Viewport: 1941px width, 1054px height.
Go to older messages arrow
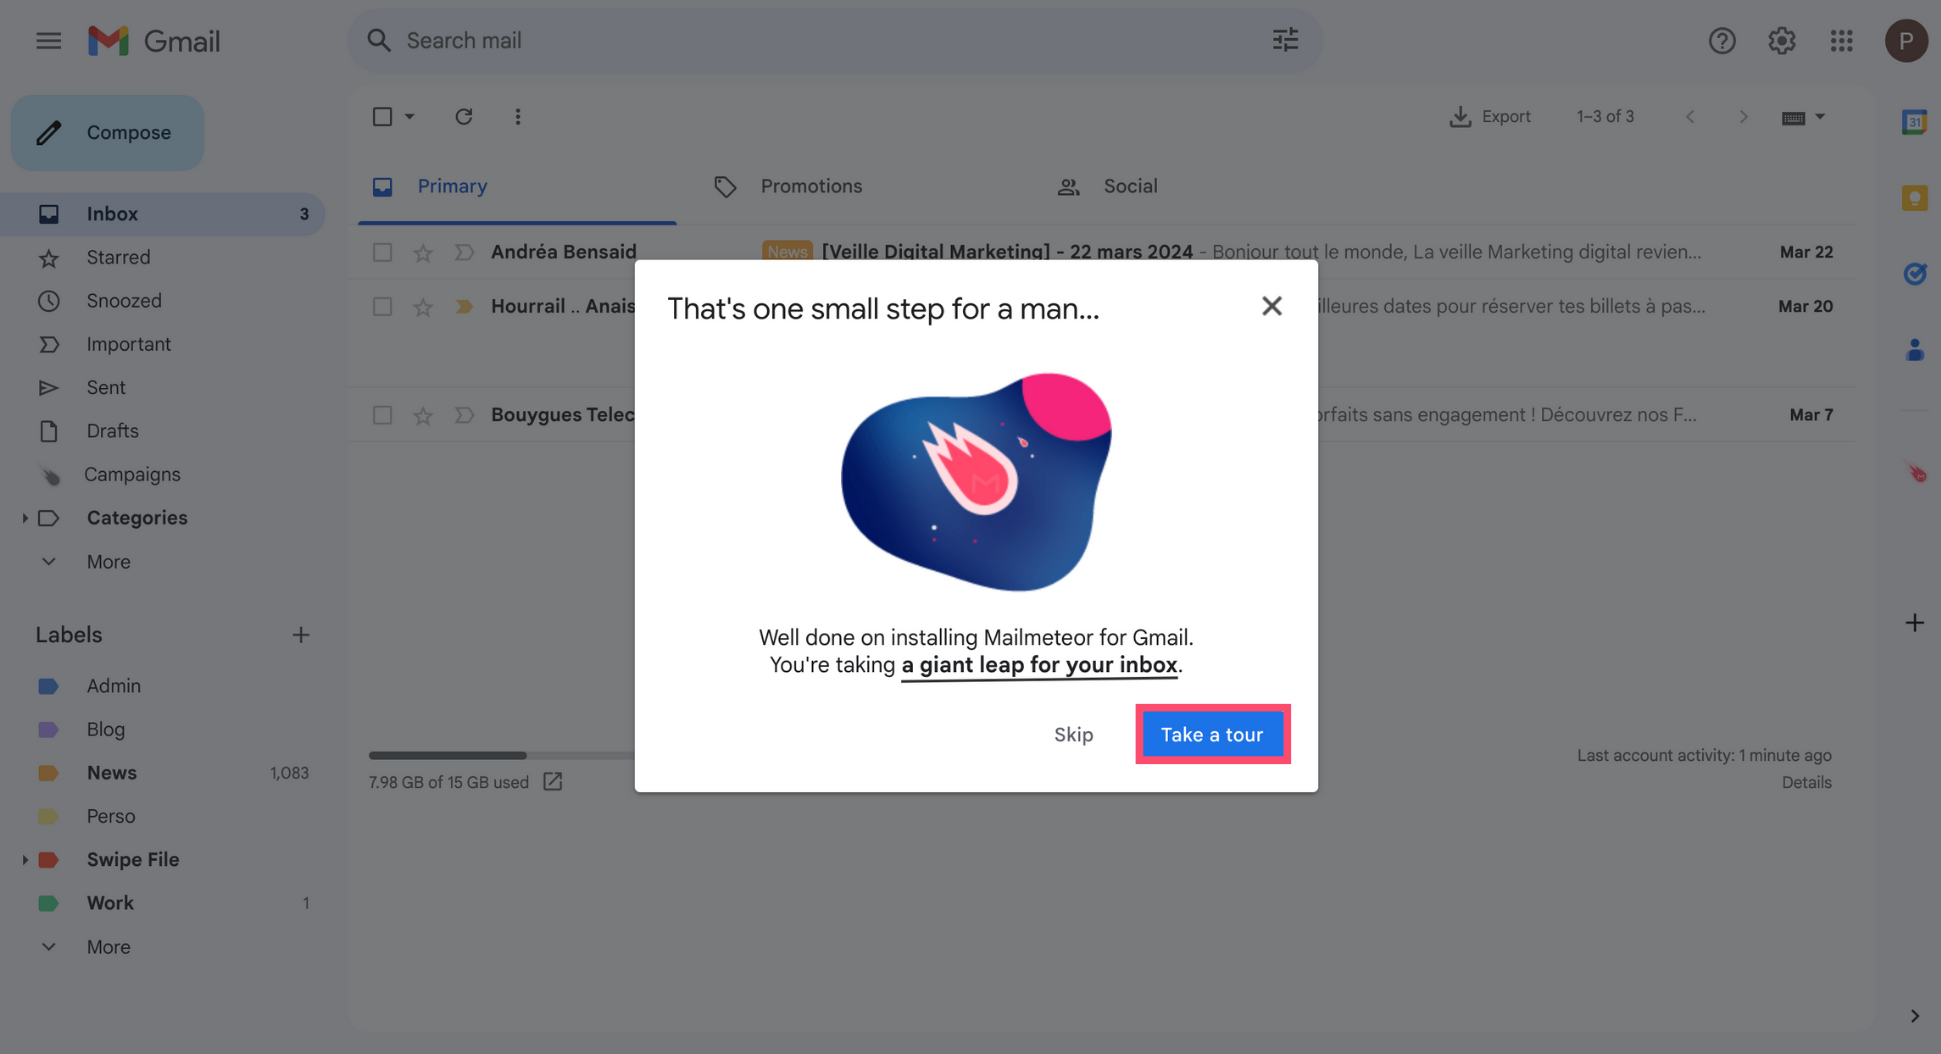[x=1743, y=117]
